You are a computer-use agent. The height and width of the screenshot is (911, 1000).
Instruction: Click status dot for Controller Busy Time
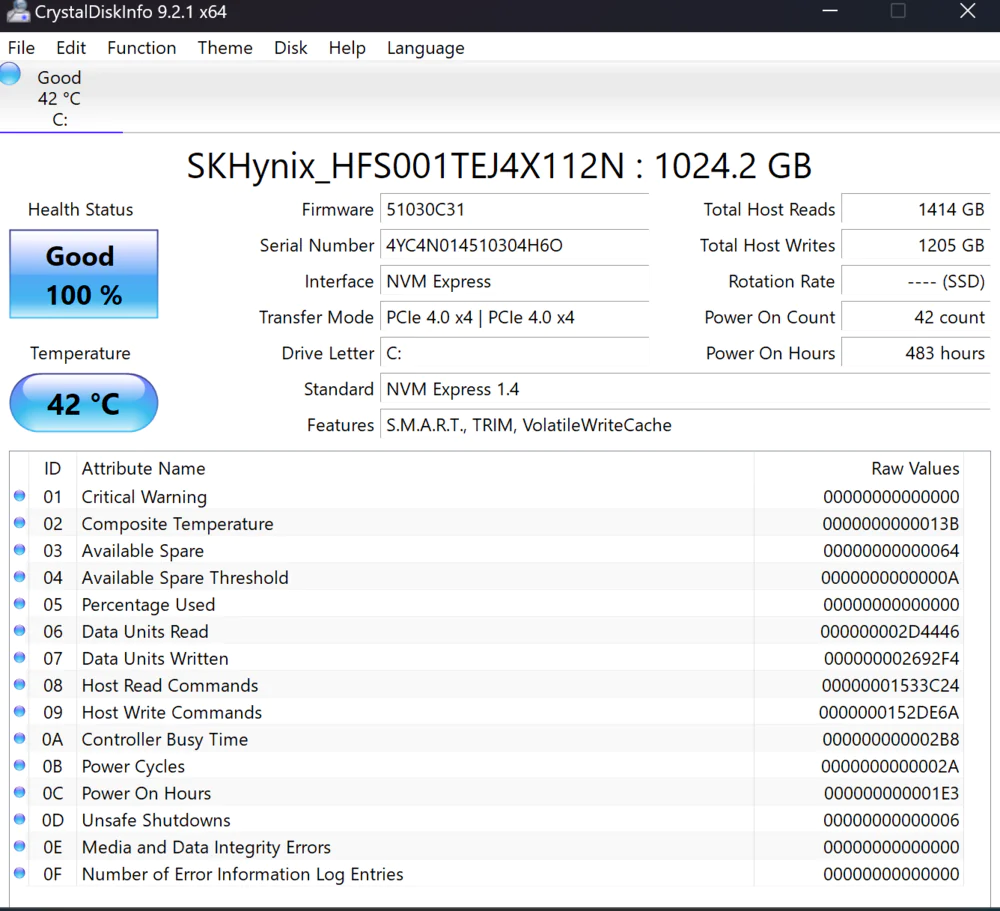(20, 738)
